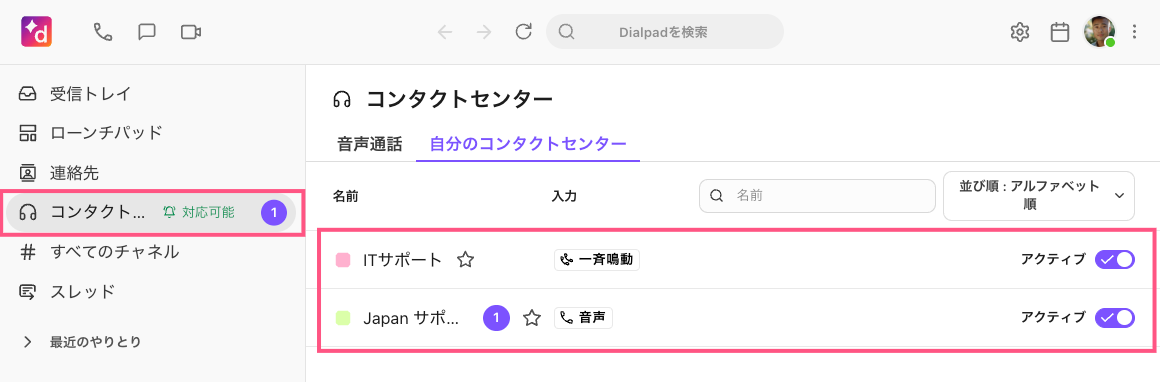Image resolution: width=1160 pixels, height=382 pixels.
Task: Click the Launchpad grid icon in the sidebar
Action: coord(28,133)
